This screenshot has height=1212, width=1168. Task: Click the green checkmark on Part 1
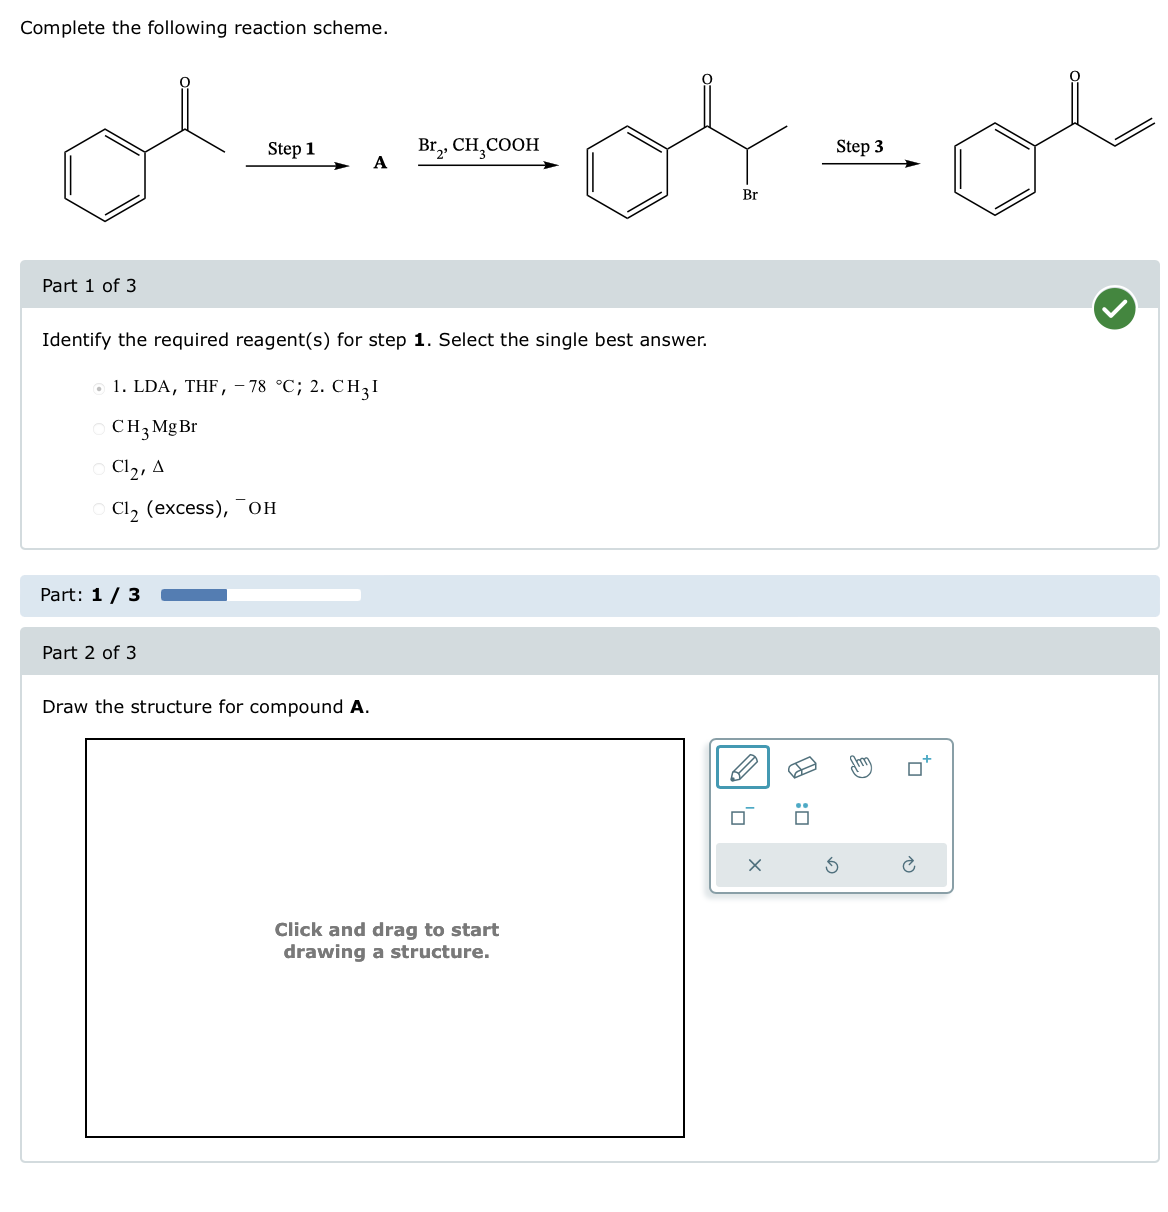coord(1114,309)
